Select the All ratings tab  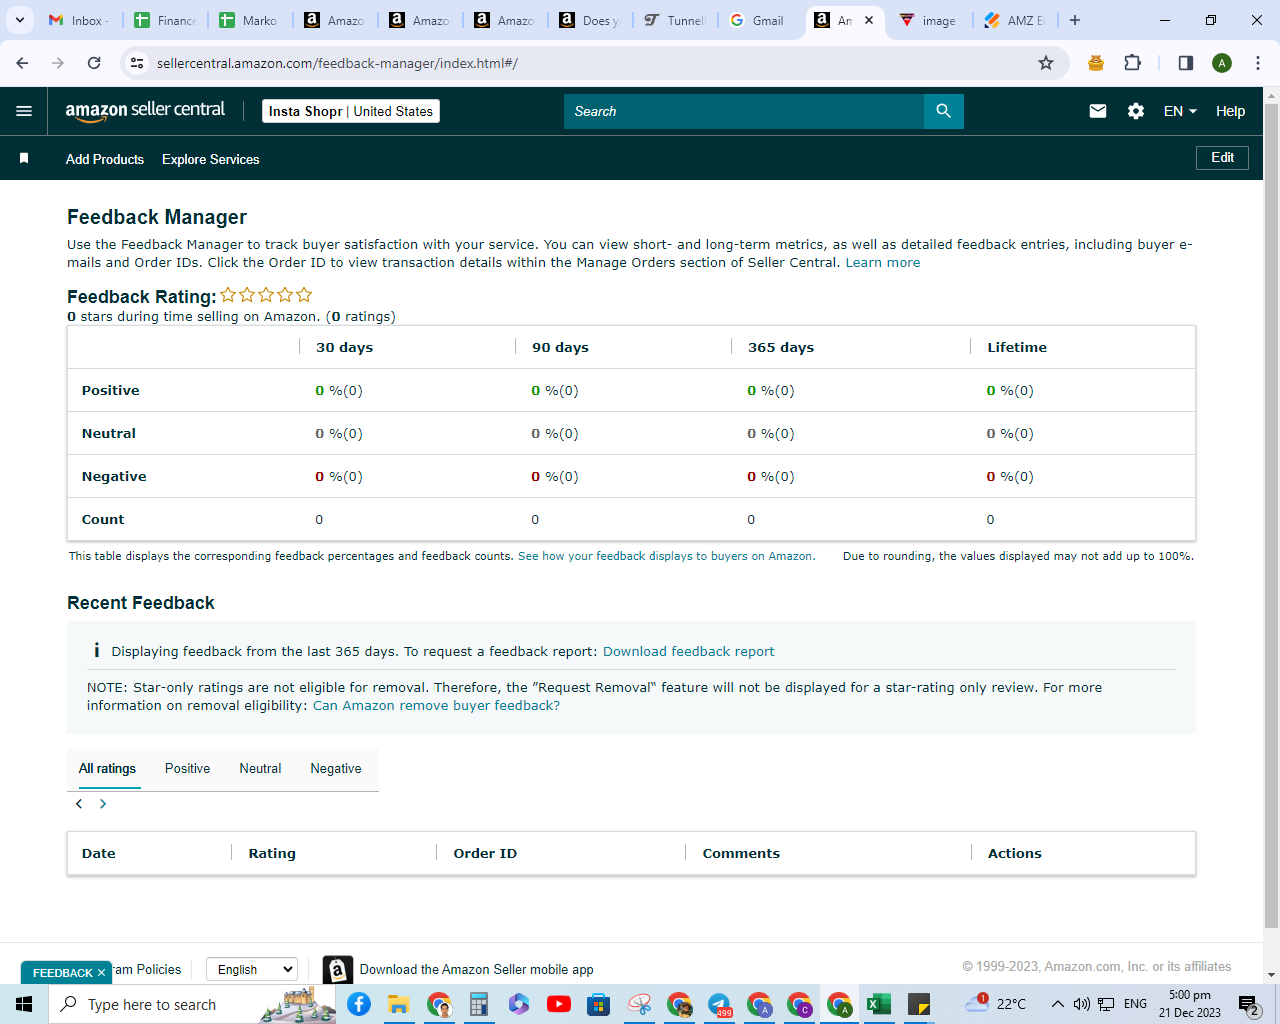(x=107, y=769)
